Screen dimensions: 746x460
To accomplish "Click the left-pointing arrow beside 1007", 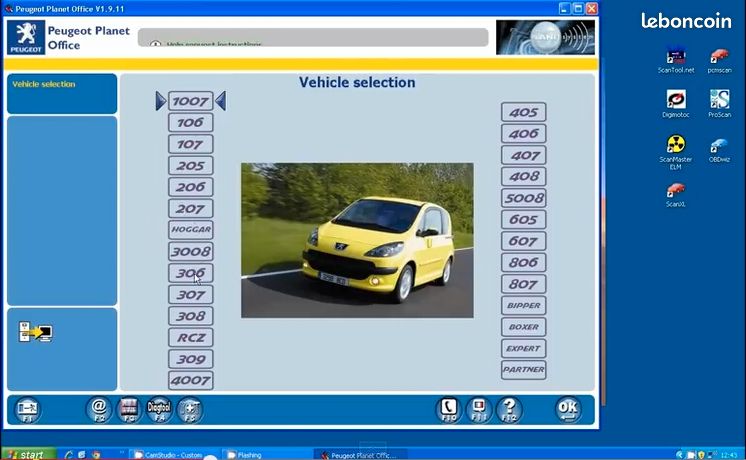I will point(221,101).
